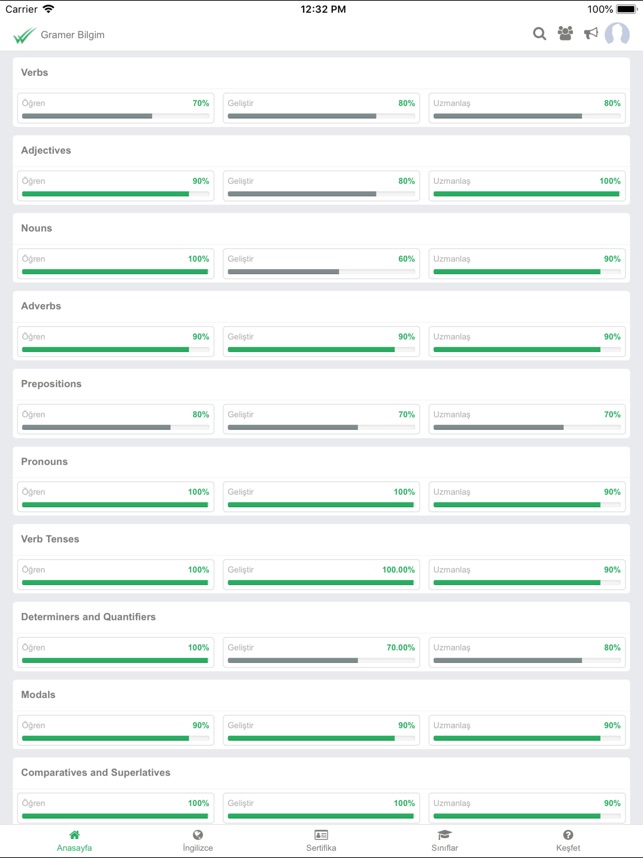Select the Prepositions Geliştir 70% card
The width and height of the screenshot is (643, 858).
coord(321,420)
